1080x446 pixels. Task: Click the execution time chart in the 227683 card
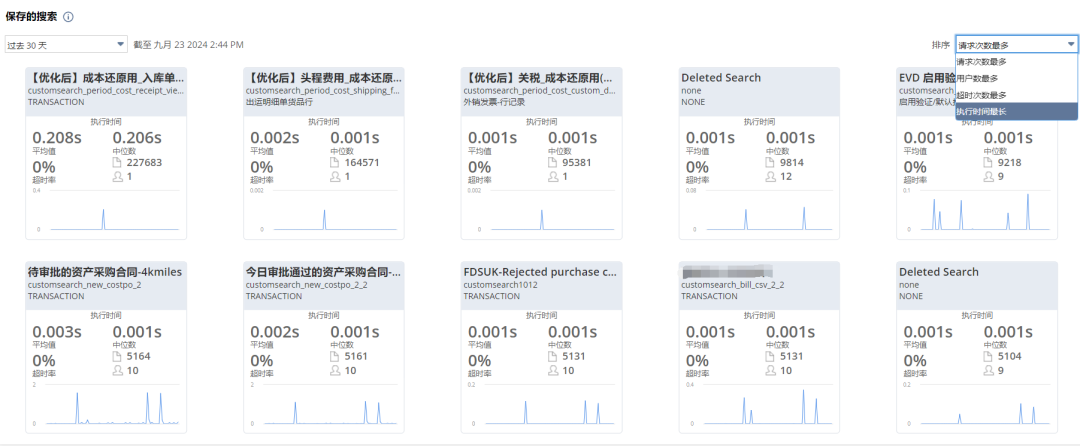point(106,210)
